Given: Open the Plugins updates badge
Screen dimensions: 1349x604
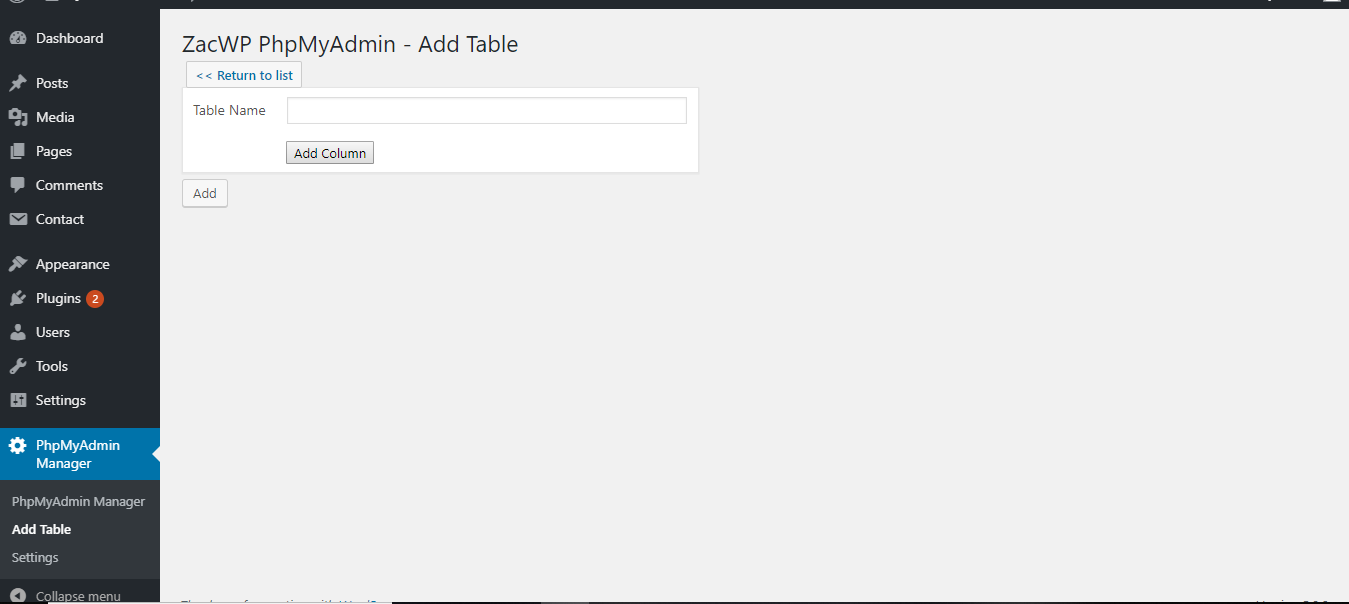Looking at the screenshot, I should click(x=95, y=298).
